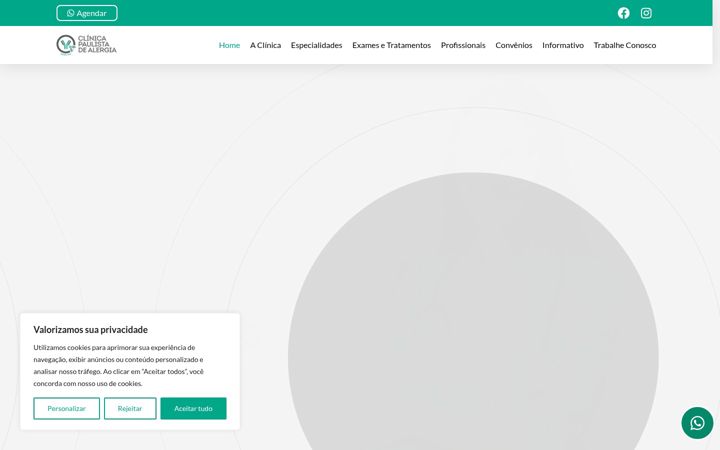720x450 pixels.
Task: Click Personalizar in cookie banner
Action: click(67, 408)
